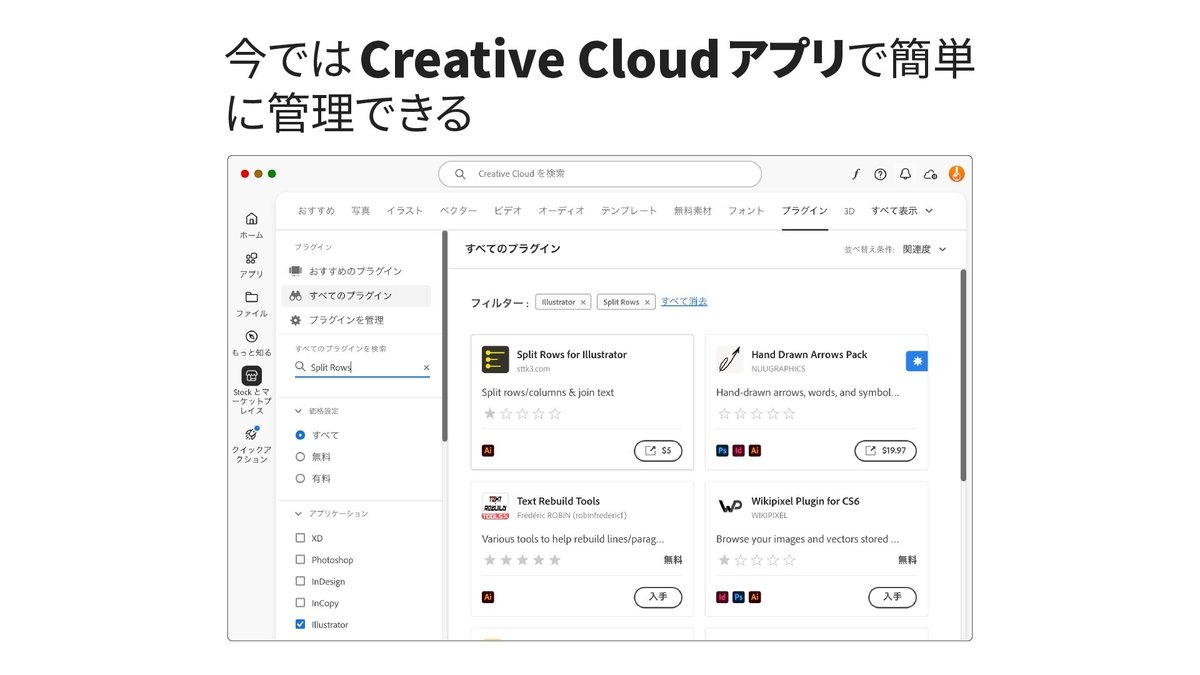Open Quick Actions (クイックアクション) rocket icon

pyautogui.click(x=251, y=434)
